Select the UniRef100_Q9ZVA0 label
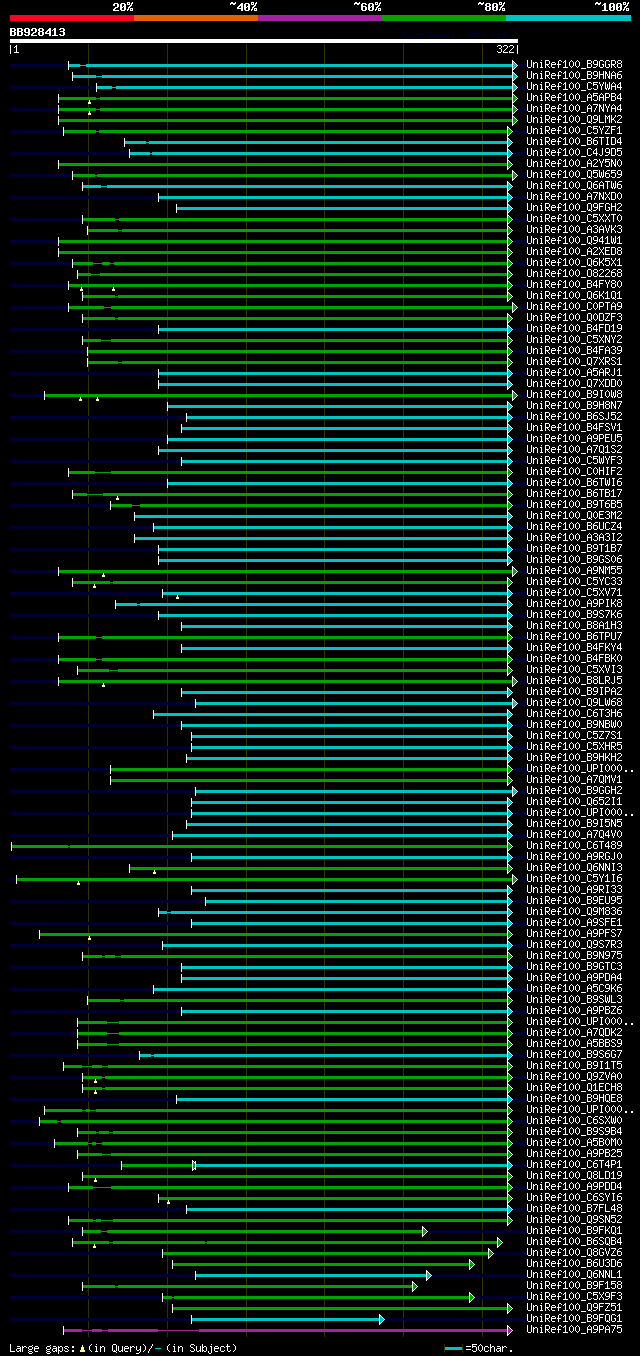This screenshot has width=640, height=1356. (x=574, y=1076)
